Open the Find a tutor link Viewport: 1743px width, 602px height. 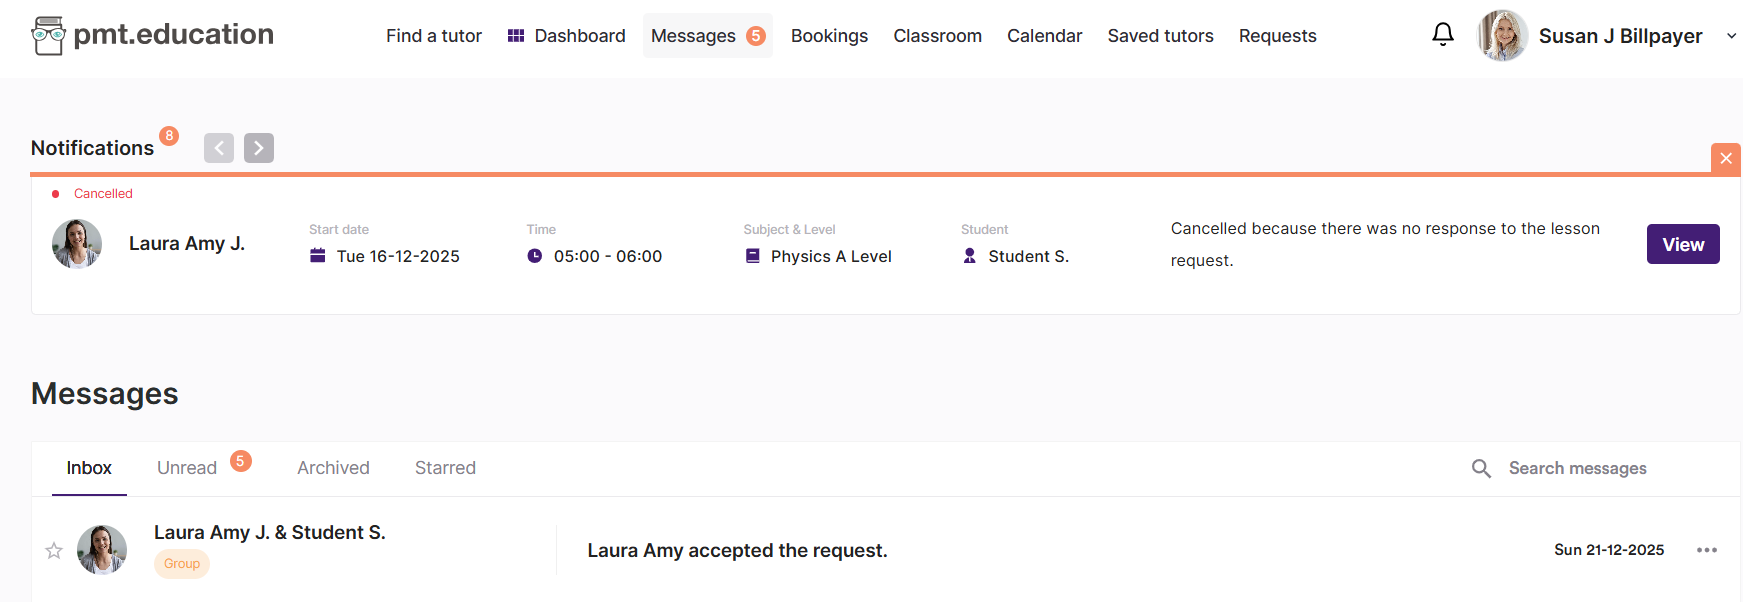point(434,36)
